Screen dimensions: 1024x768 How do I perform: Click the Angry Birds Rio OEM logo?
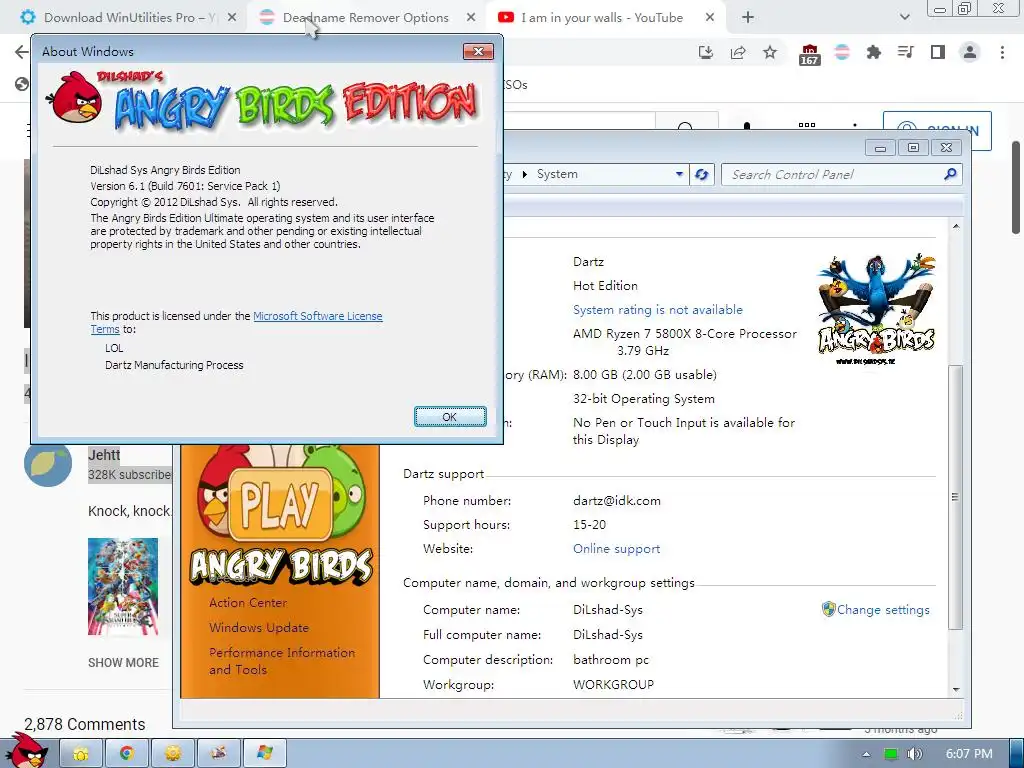tap(876, 309)
